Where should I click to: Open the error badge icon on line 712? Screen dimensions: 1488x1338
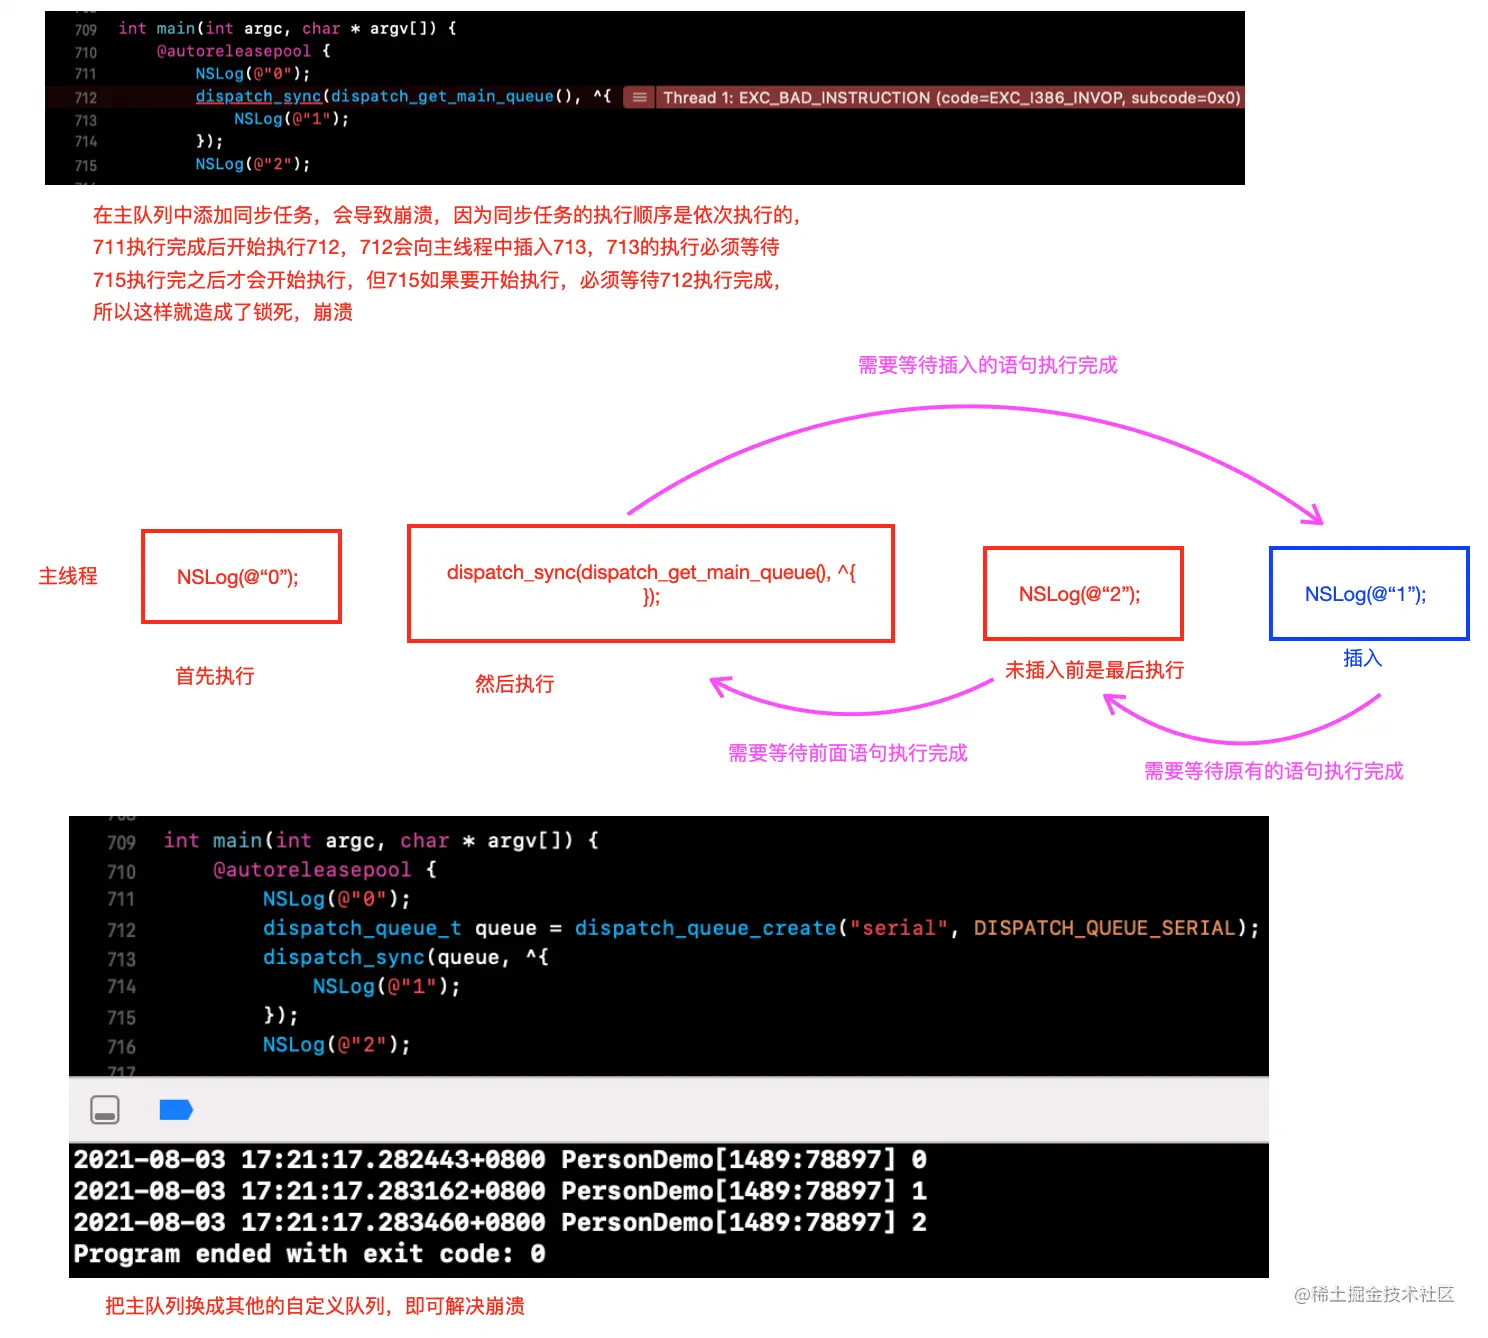point(639,97)
